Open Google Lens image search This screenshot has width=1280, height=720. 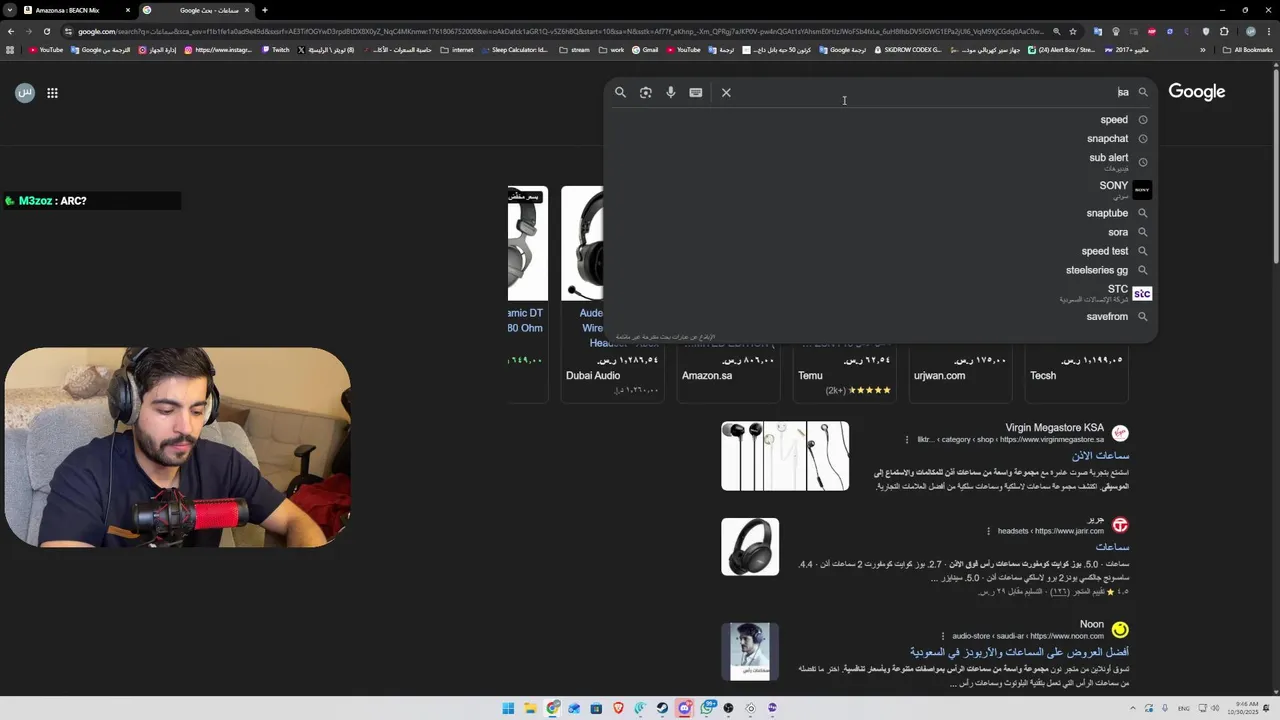646,92
